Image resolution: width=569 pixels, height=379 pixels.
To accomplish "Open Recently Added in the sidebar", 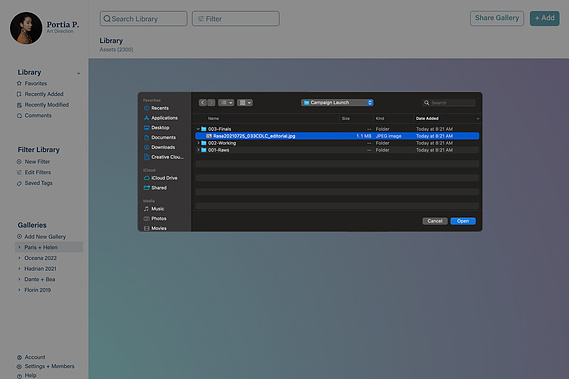I will click(x=40, y=94).
